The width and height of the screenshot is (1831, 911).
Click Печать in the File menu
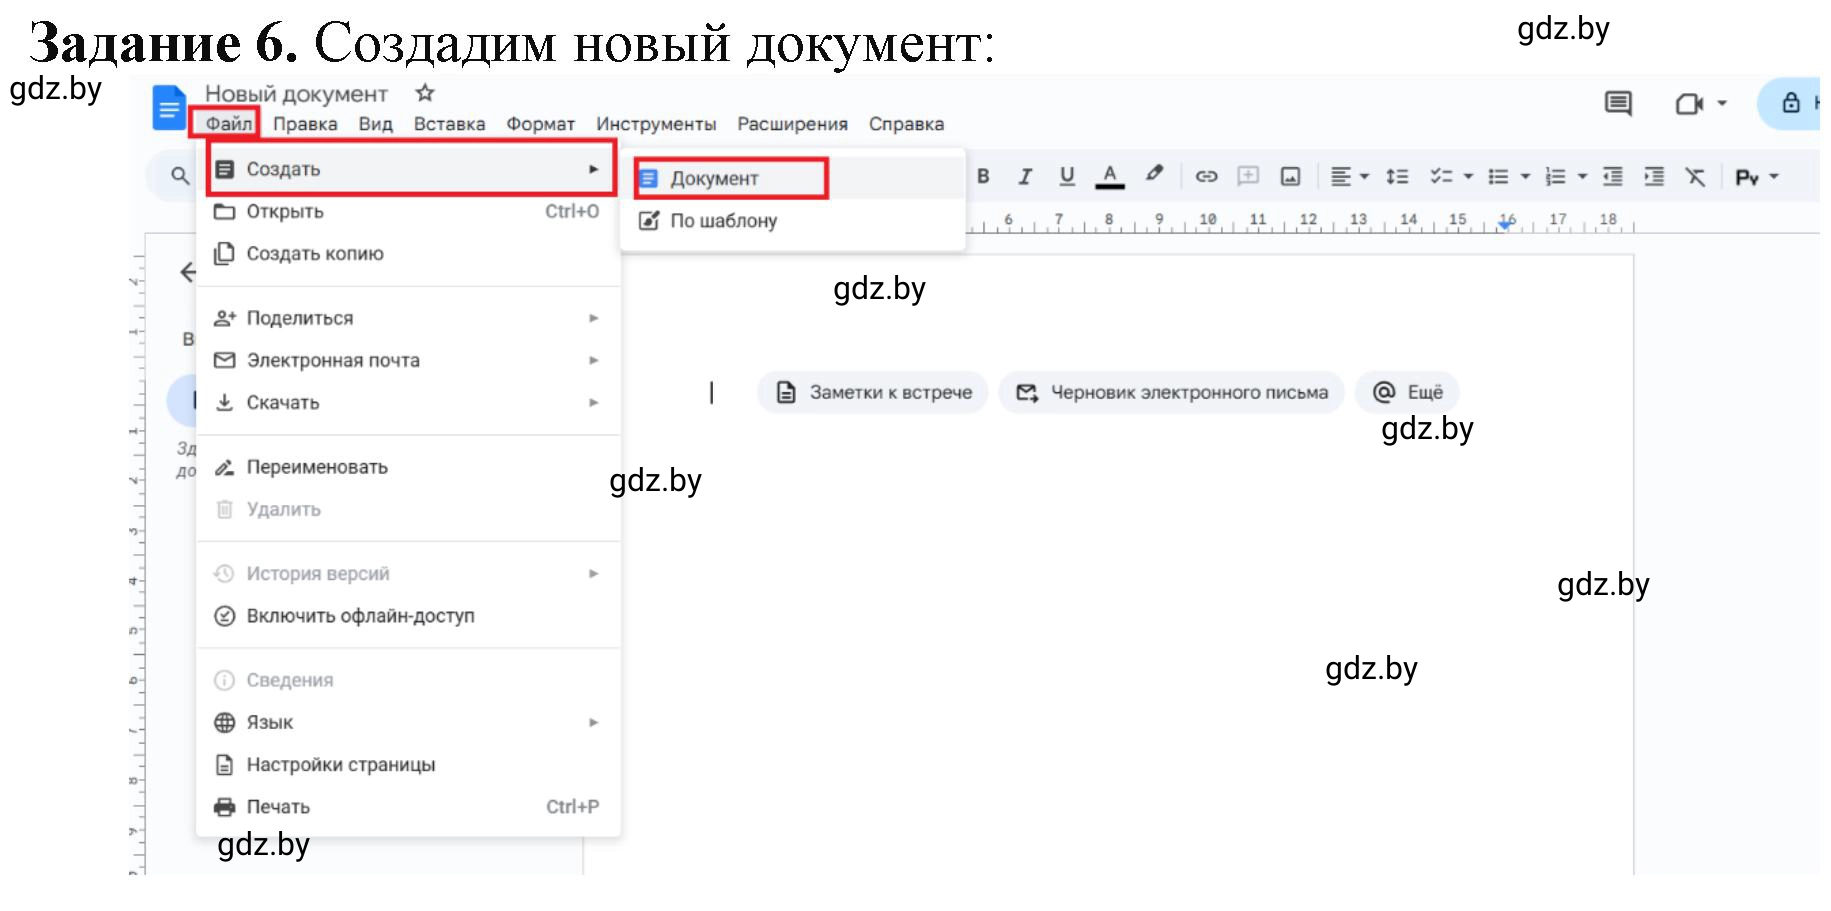click(409, 806)
